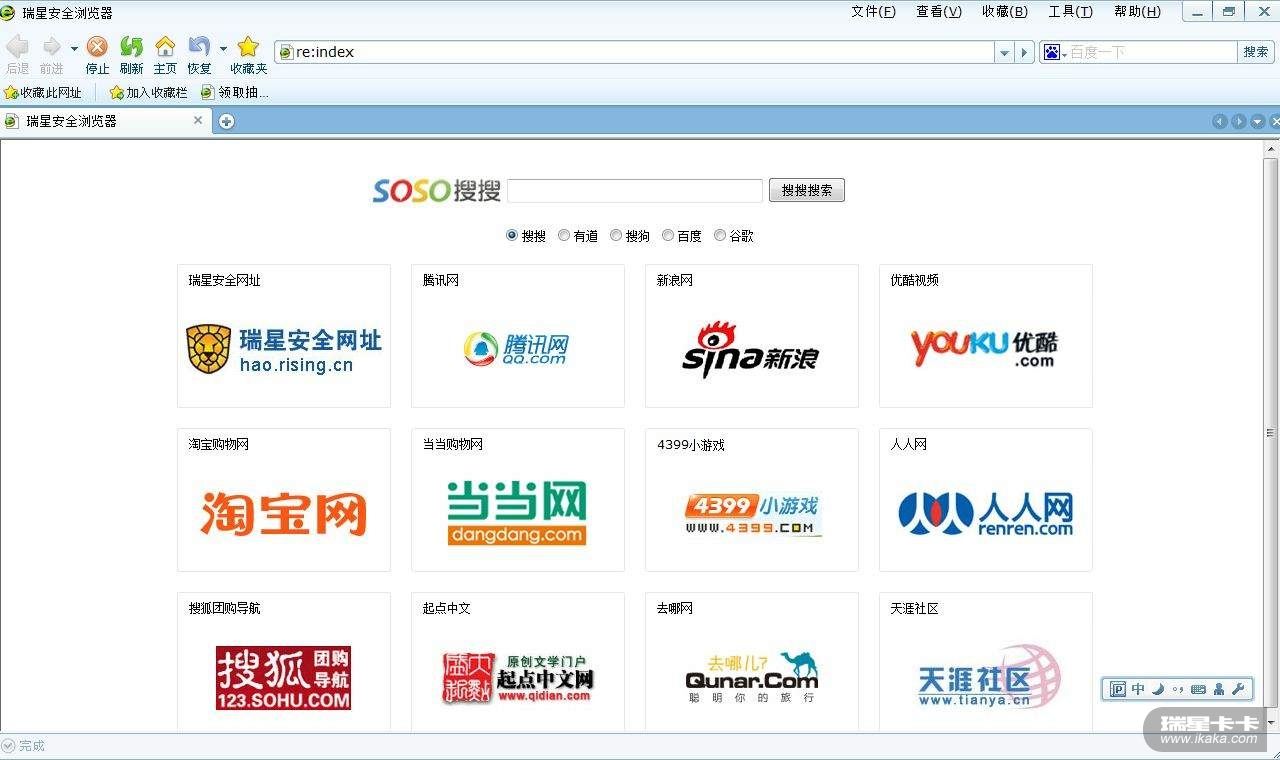Open the 去哪网 Qunar tile

pos(752,662)
